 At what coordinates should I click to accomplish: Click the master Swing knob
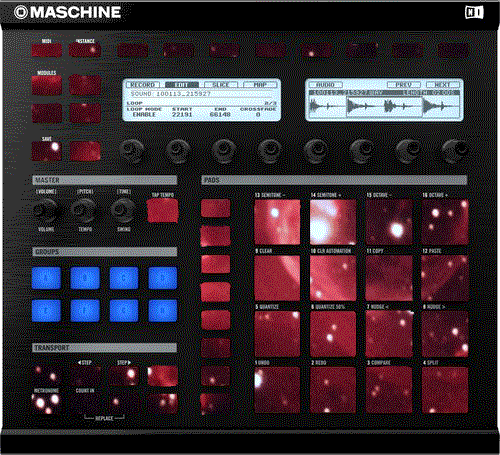click(123, 211)
